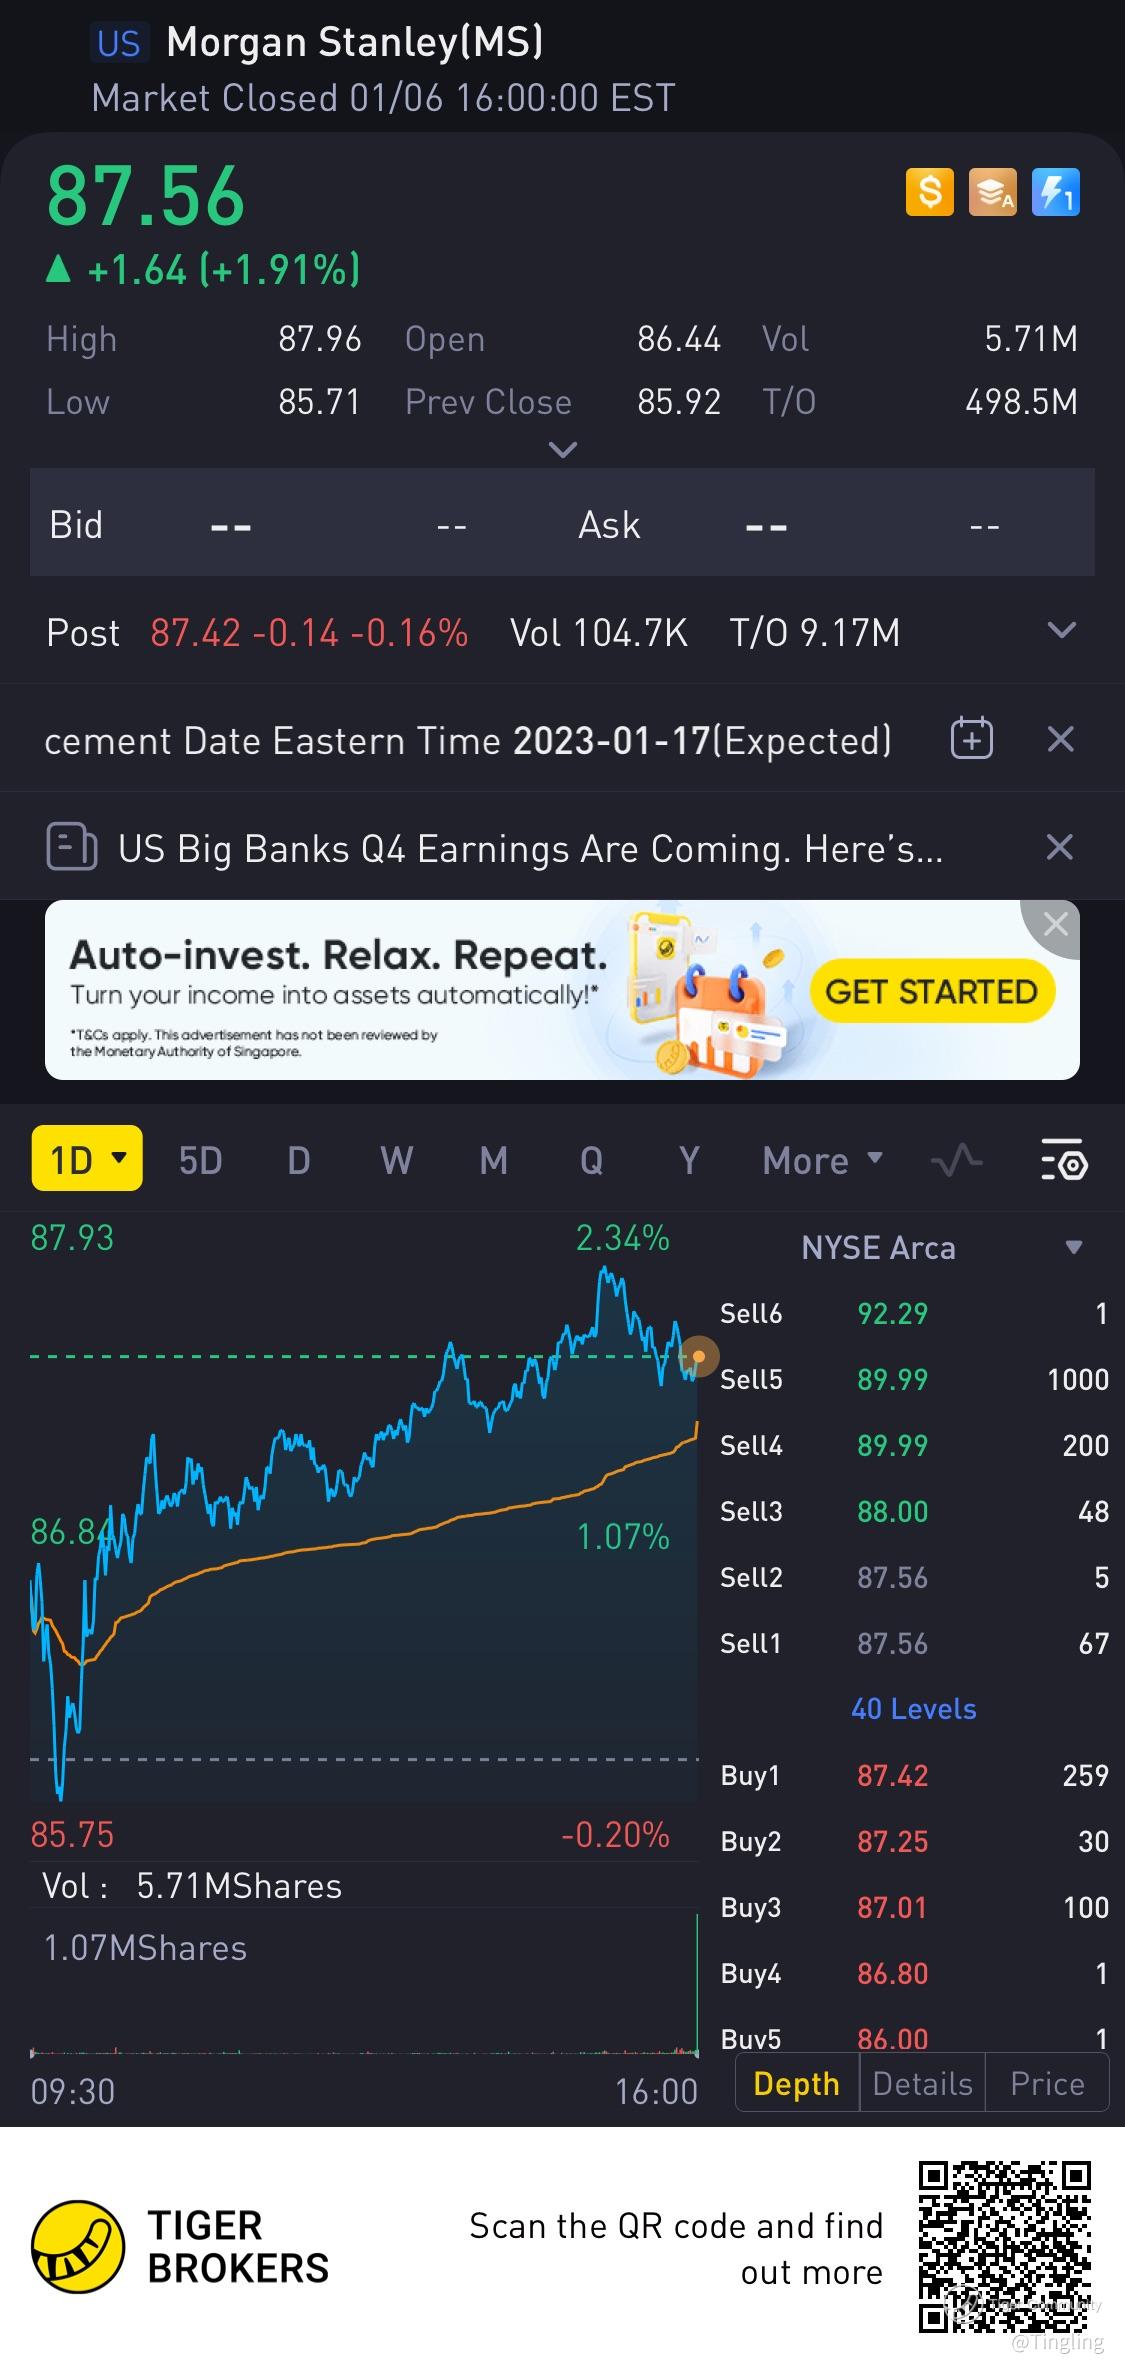The width and height of the screenshot is (1125, 2367).
Task: Tap the stacked layers A badge icon
Action: 992,192
